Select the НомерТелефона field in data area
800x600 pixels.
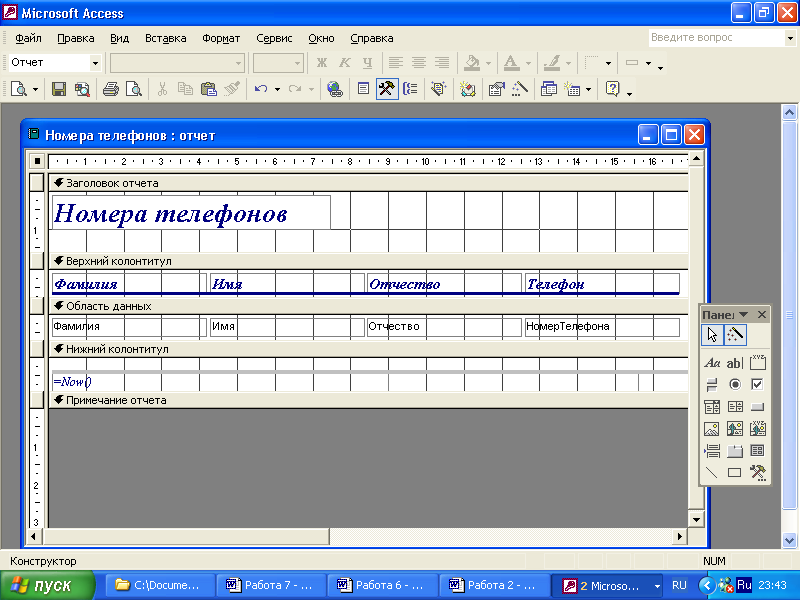click(x=602, y=327)
